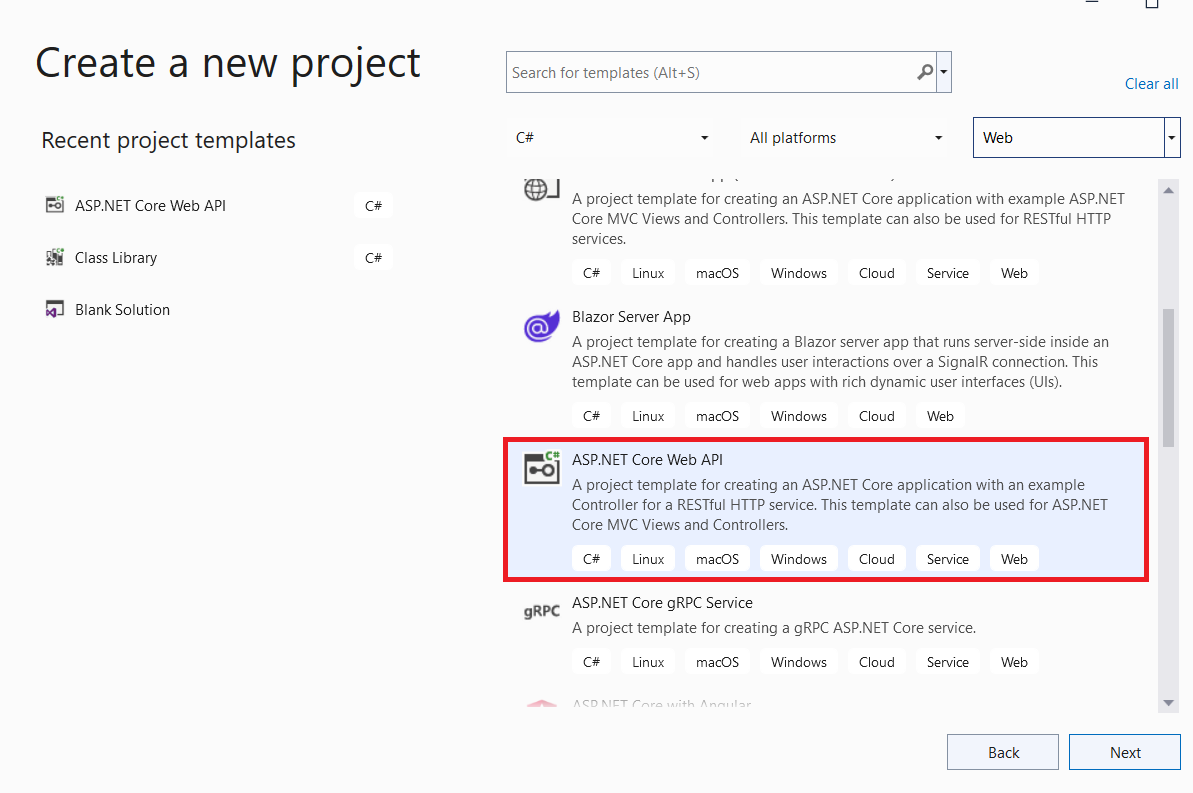Click the Back button
Viewport: 1193px width, 793px height.
(x=1002, y=752)
